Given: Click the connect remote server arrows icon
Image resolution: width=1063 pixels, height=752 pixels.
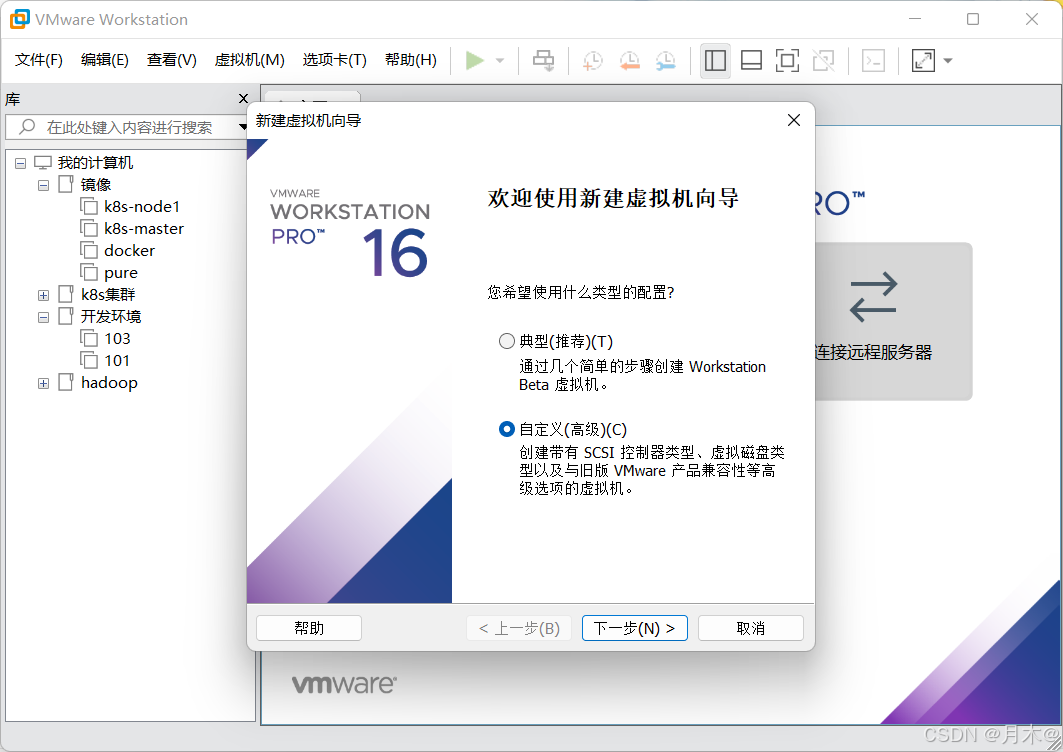Looking at the screenshot, I should 873,297.
